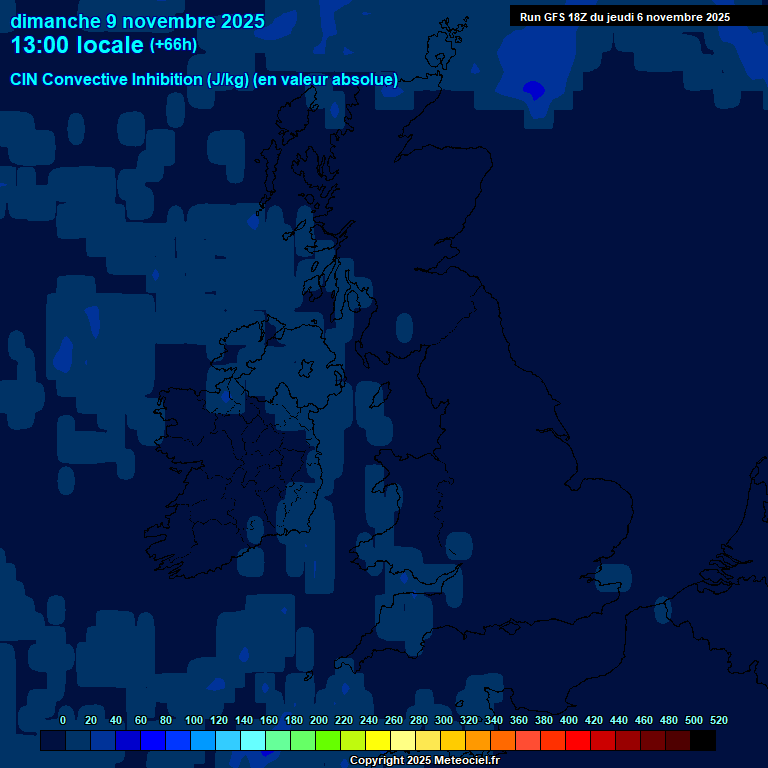This screenshot has height=768, width=768.
Task: Click the Copyright 2025 Meteociel.fr text
Action: click(424, 761)
